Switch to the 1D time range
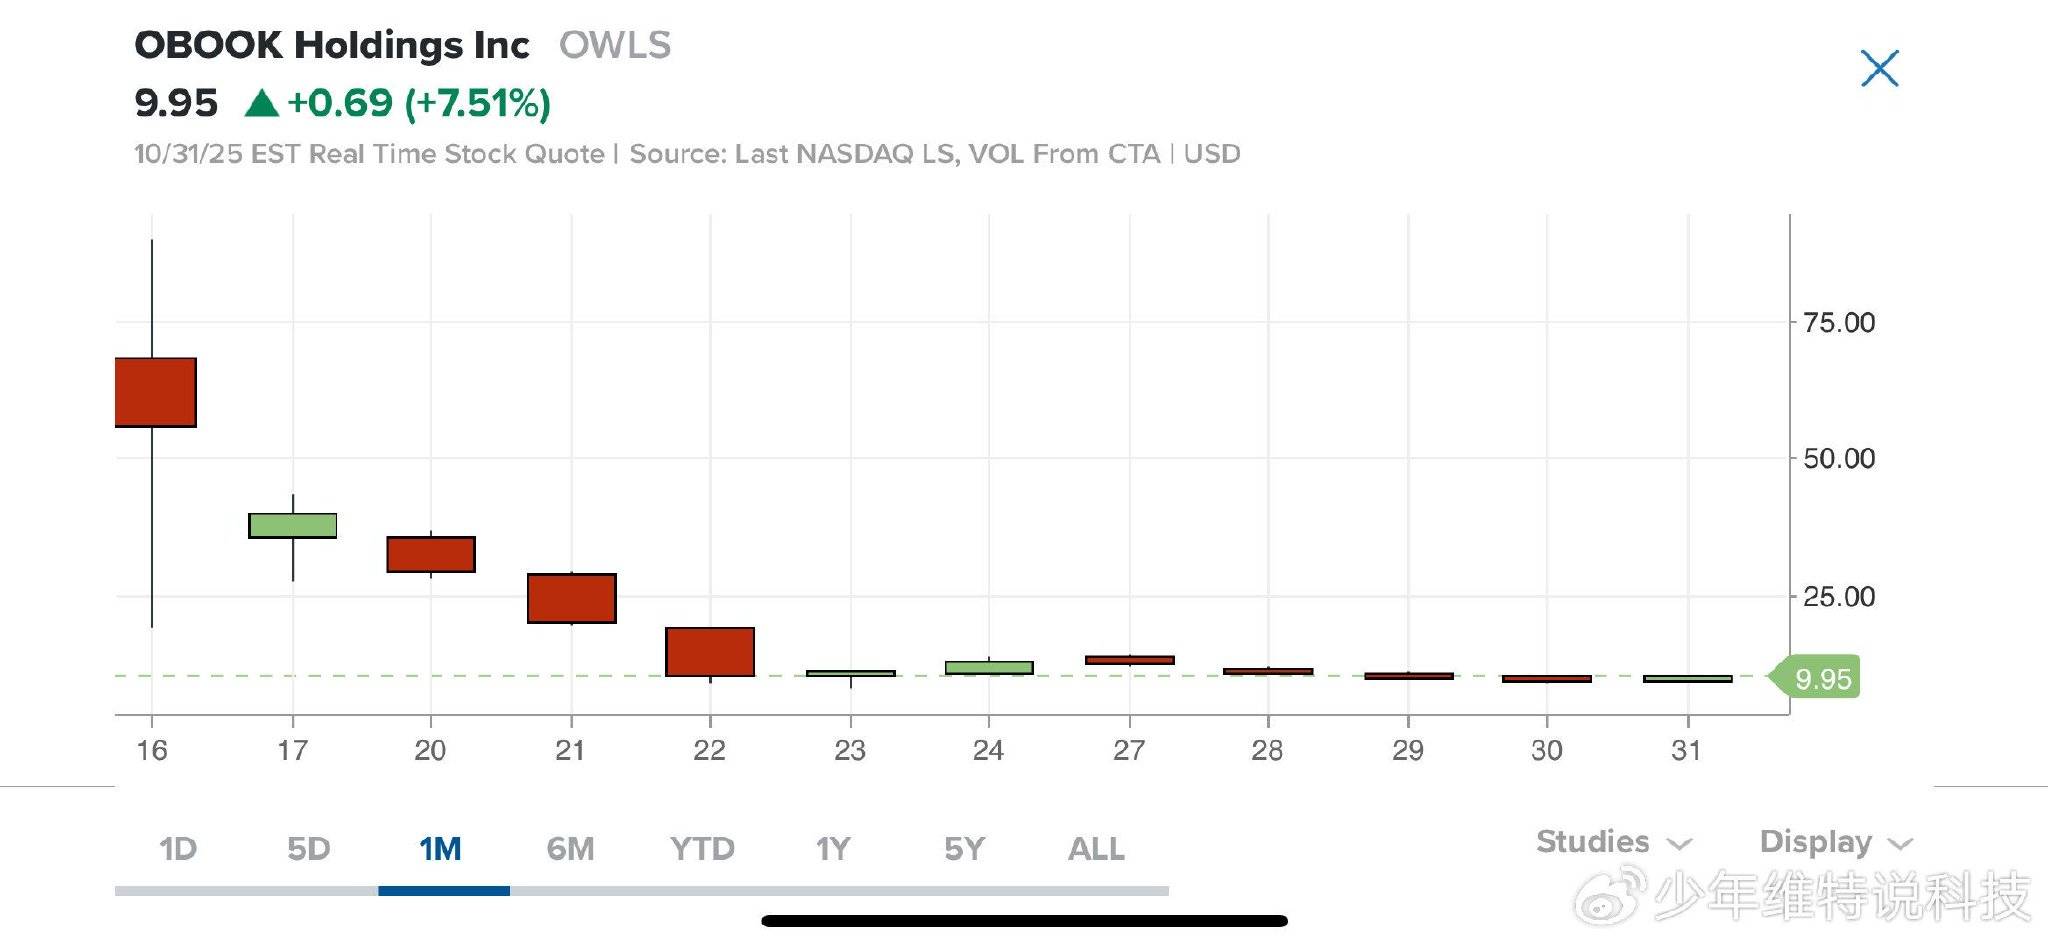This screenshot has width=2048, height=947. coord(178,849)
